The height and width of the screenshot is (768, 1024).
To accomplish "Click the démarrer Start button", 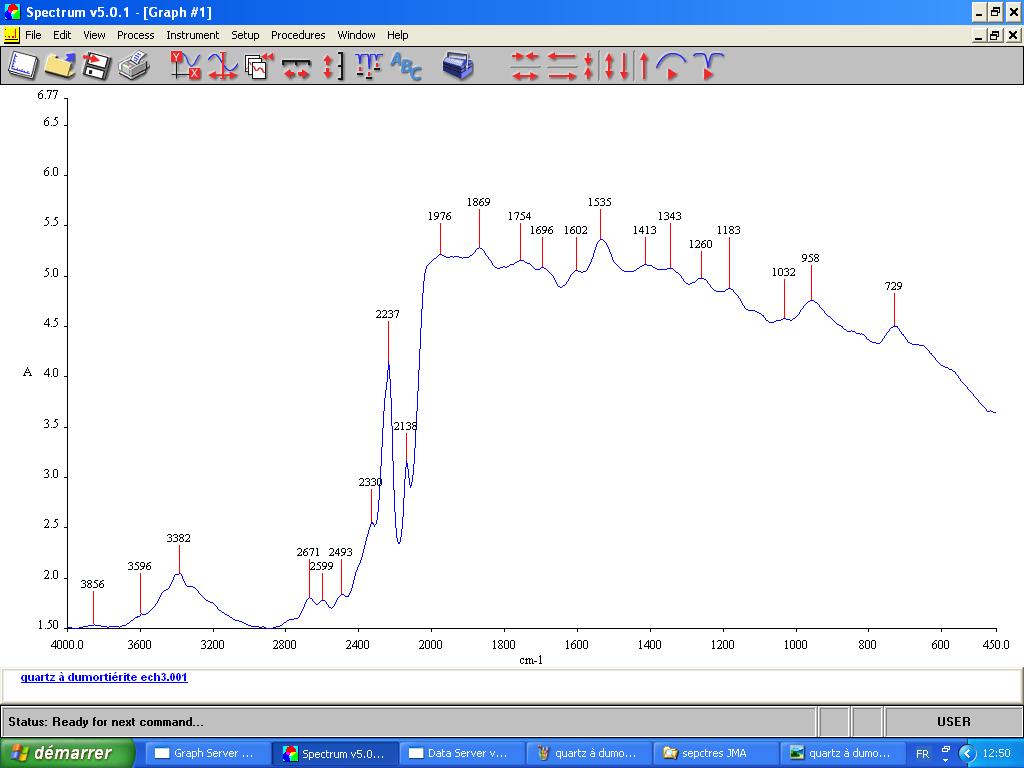I will (68, 753).
